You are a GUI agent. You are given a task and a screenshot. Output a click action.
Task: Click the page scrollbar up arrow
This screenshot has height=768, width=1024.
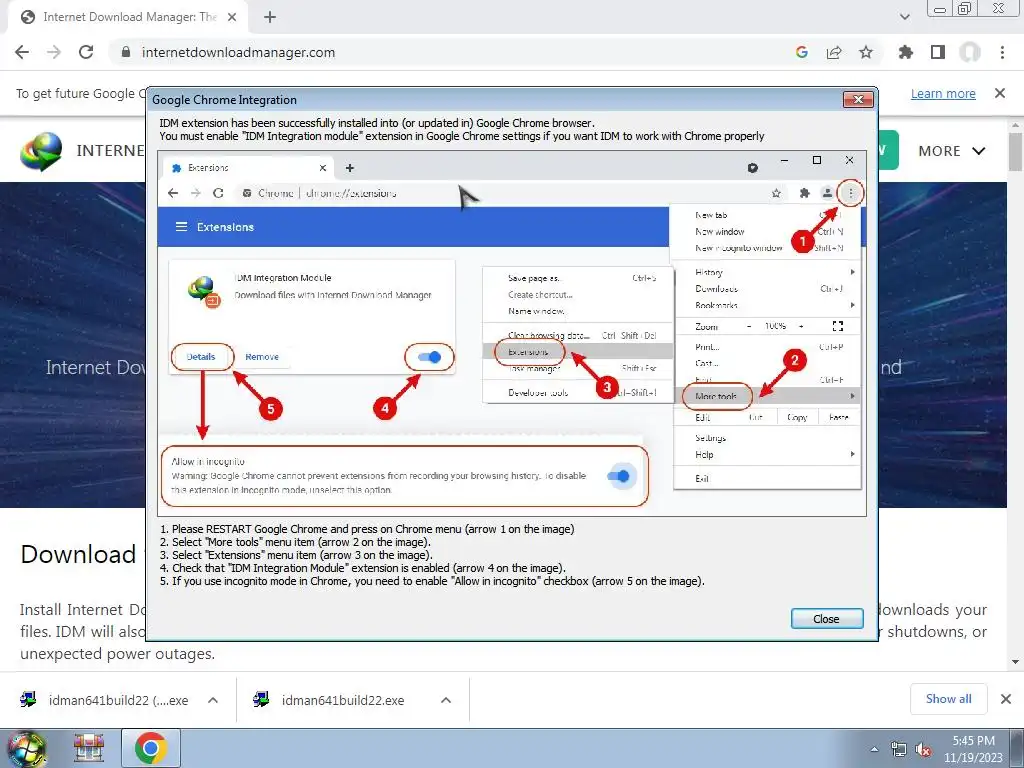pos(1016,124)
